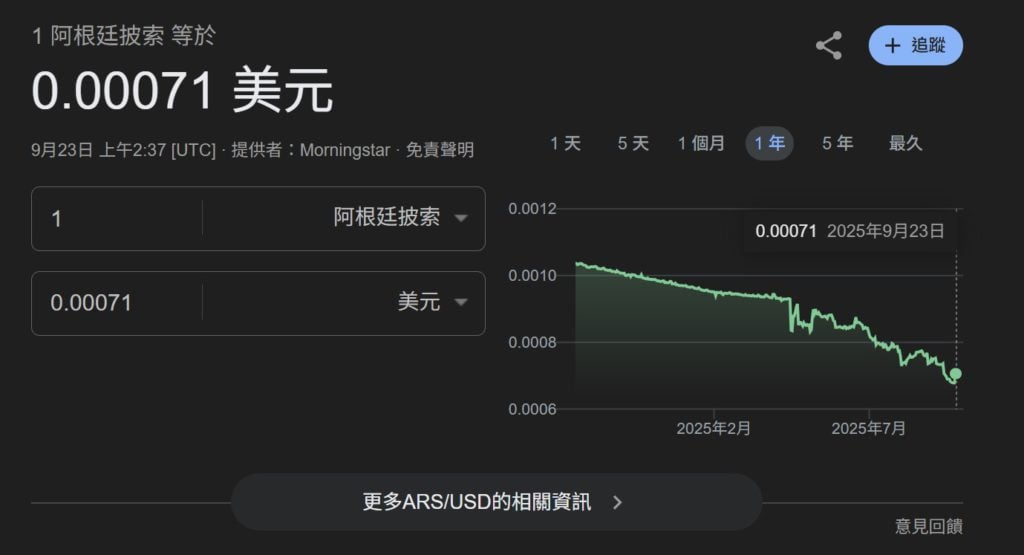The height and width of the screenshot is (555, 1024).
Task: Switch chart to 5 年 range
Action: point(837,144)
